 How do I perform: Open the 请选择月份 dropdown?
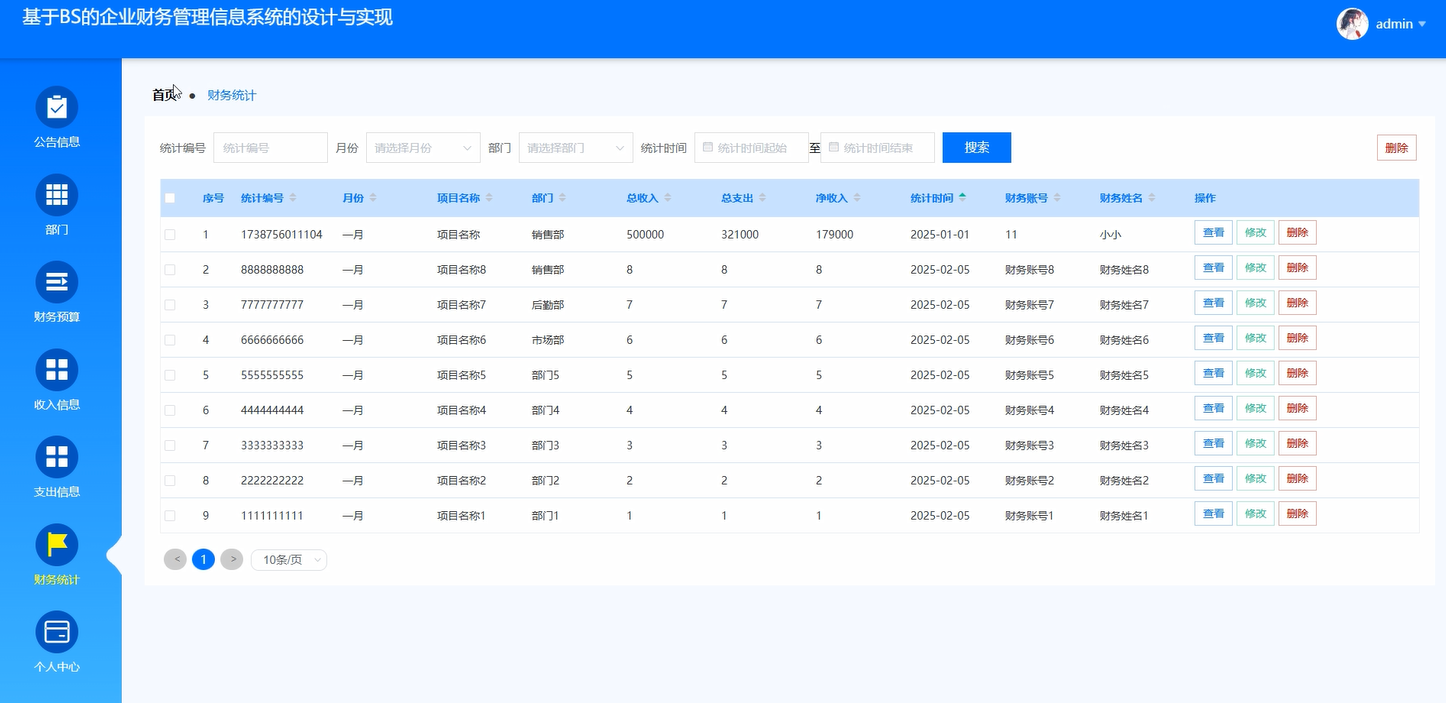[x=423, y=147]
